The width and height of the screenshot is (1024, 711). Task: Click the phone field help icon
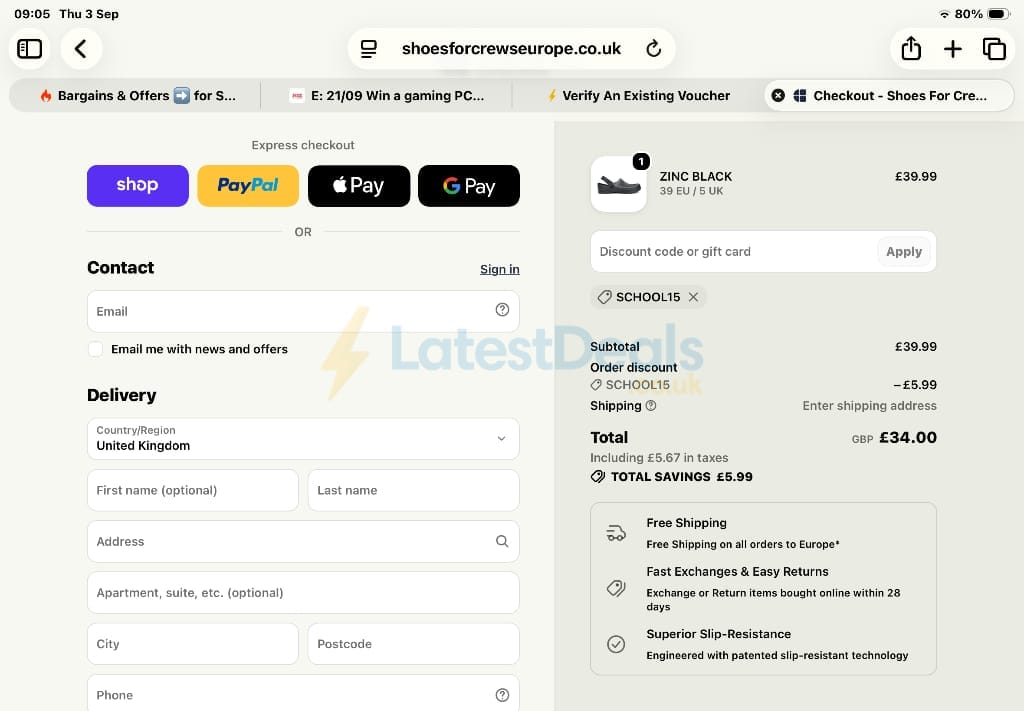[502, 695]
